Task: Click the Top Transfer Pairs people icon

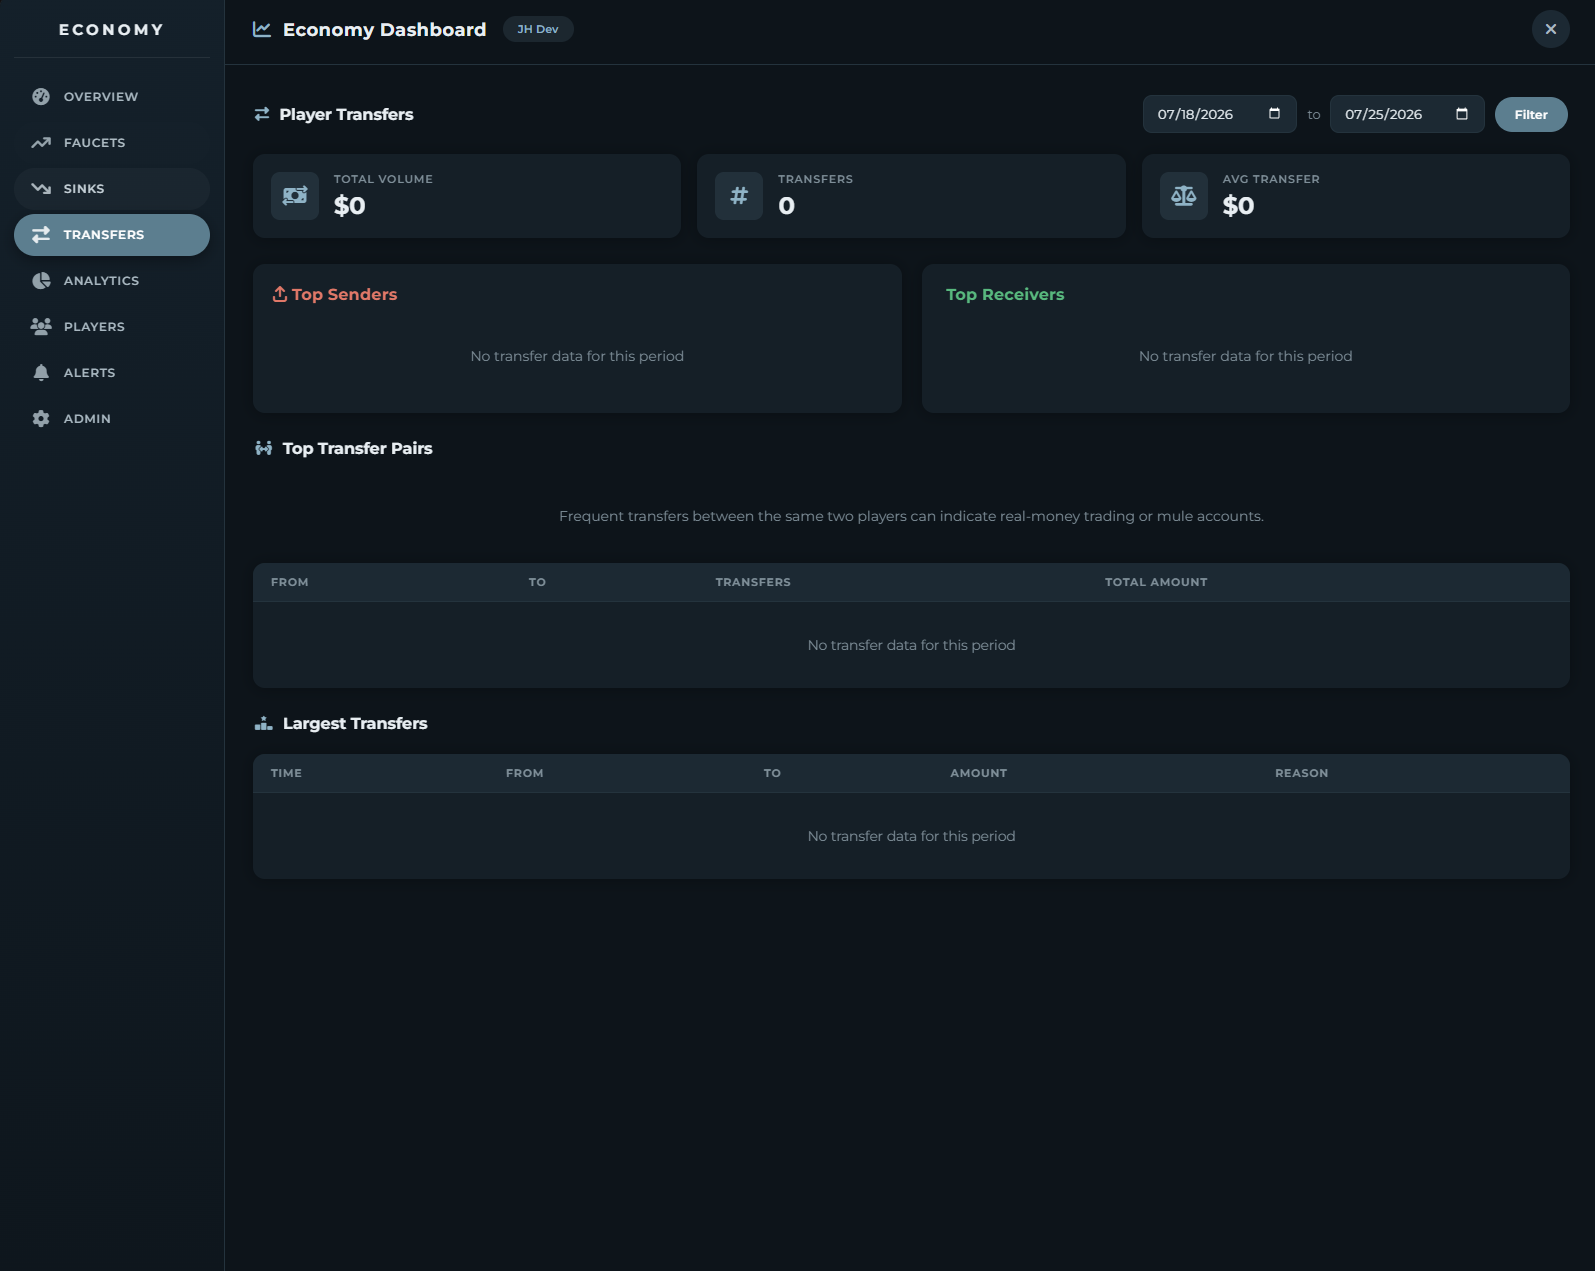Action: click(x=264, y=448)
